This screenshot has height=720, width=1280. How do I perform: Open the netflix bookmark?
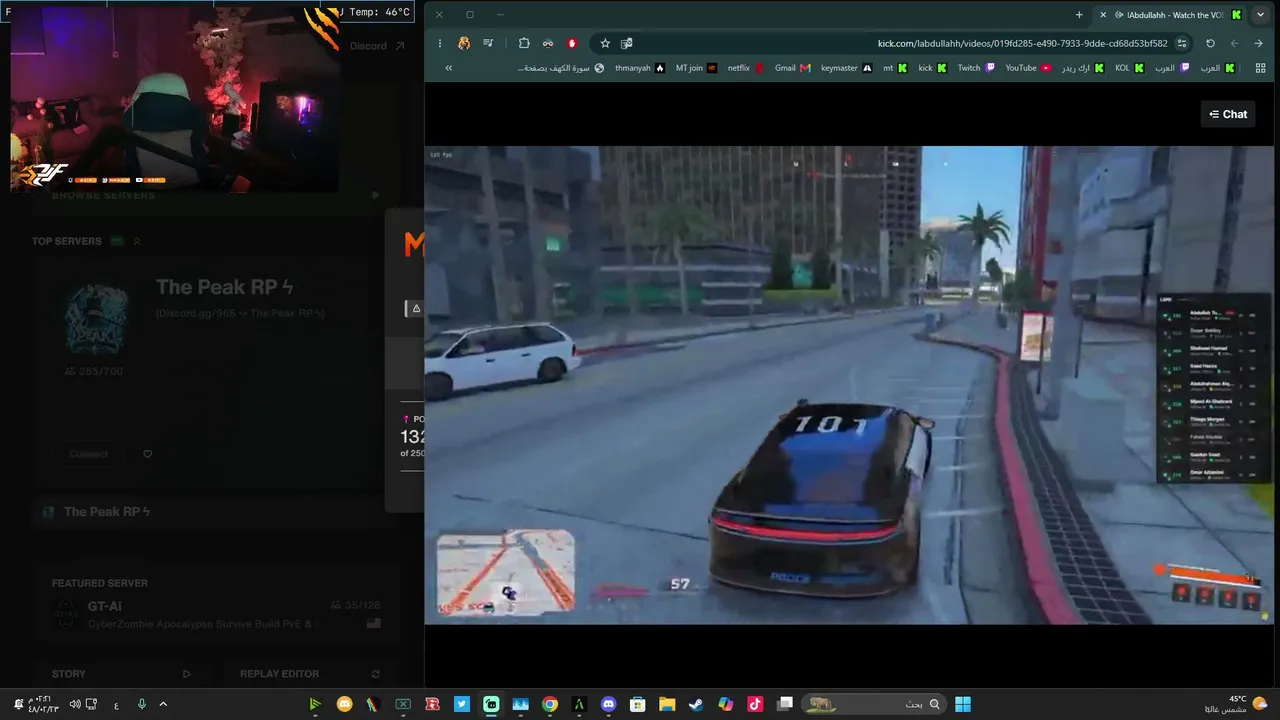pyautogui.click(x=746, y=68)
